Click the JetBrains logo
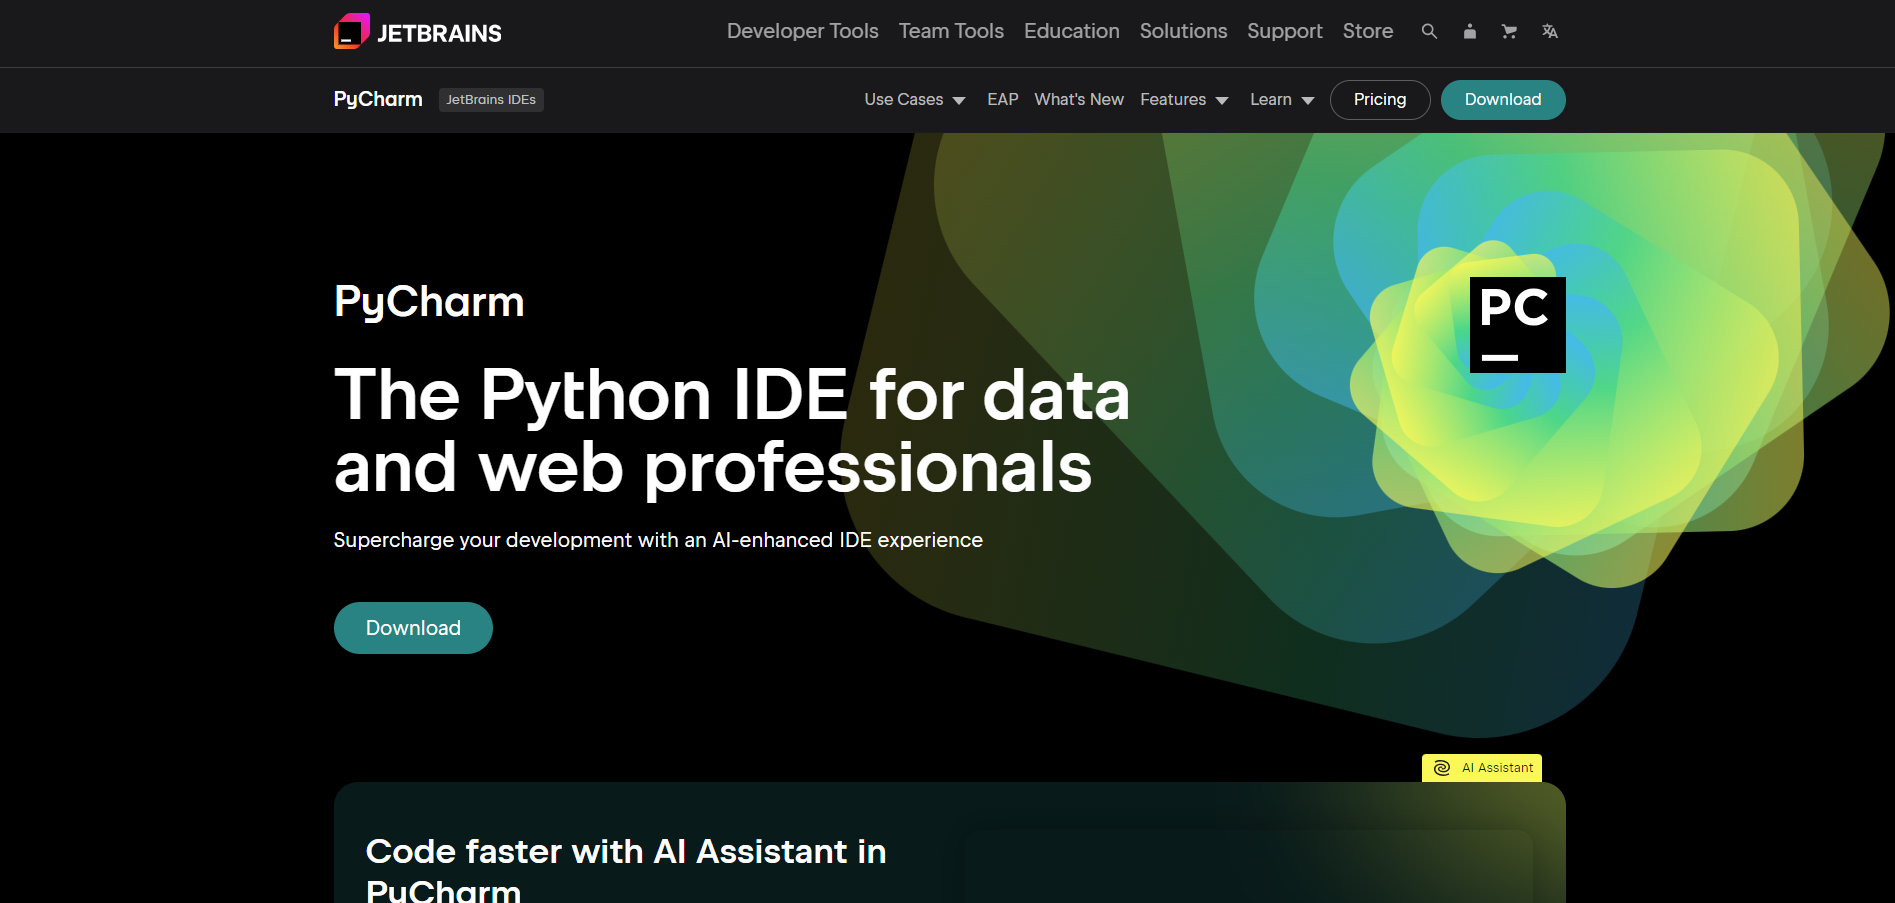This screenshot has height=903, width=1895. 418,32
